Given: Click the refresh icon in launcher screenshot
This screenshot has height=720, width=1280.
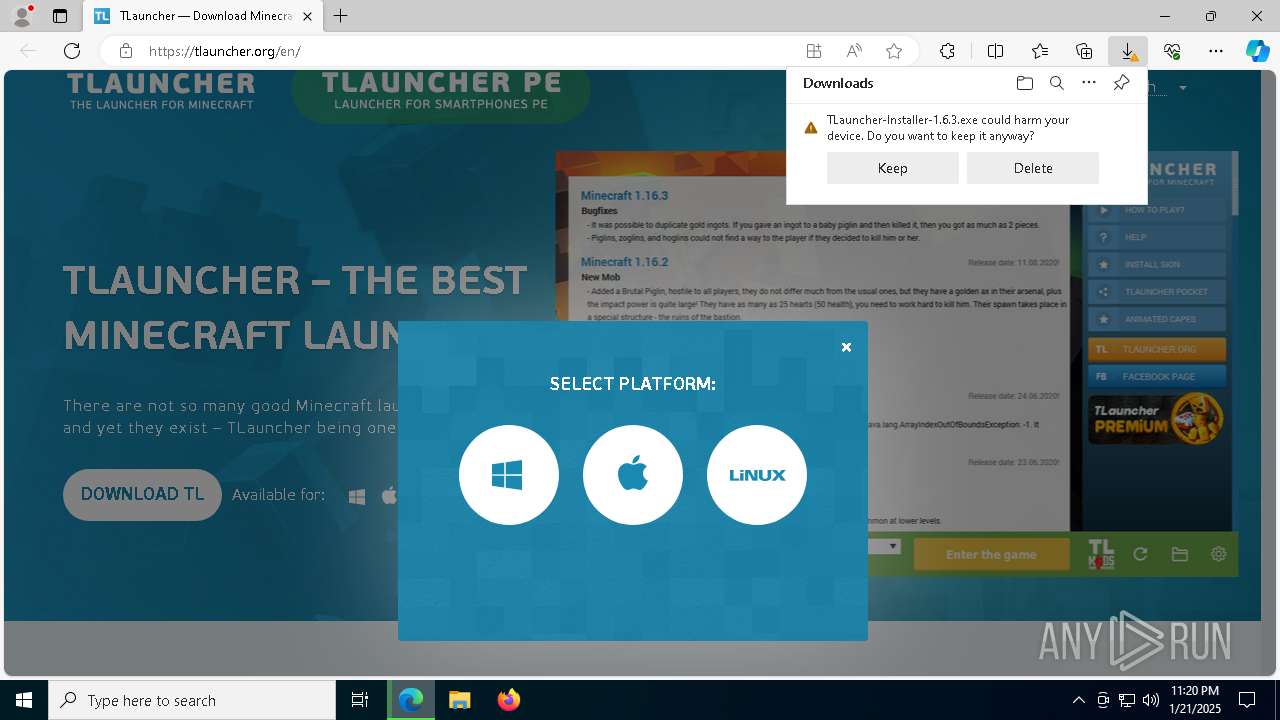Looking at the screenshot, I should pos(1140,554).
